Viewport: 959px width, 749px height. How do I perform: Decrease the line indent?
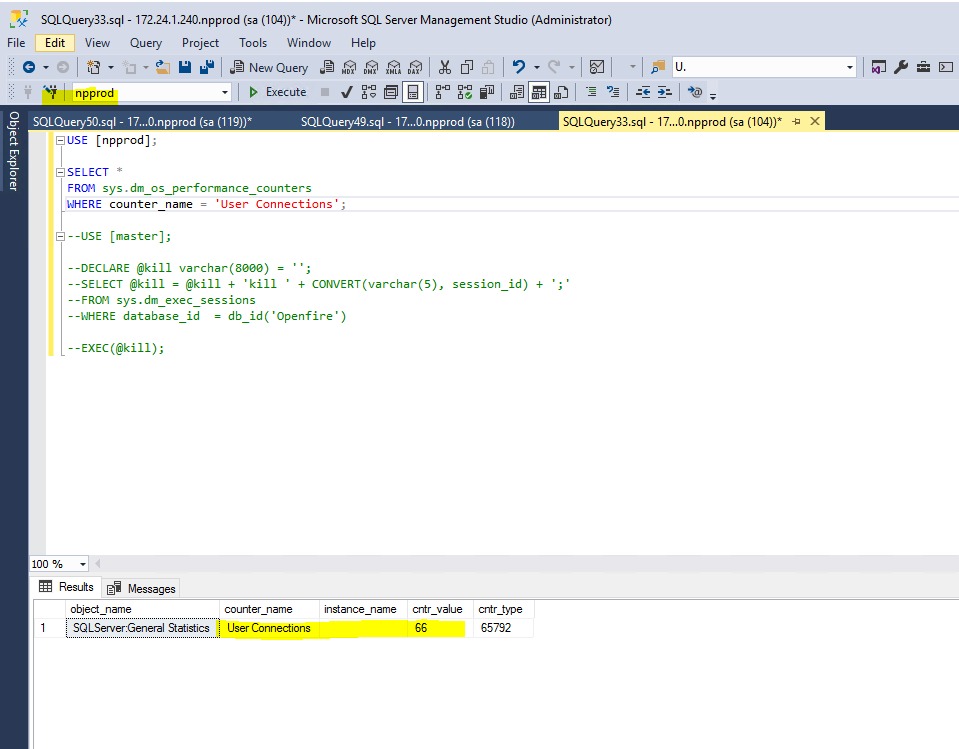tap(643, 92)
